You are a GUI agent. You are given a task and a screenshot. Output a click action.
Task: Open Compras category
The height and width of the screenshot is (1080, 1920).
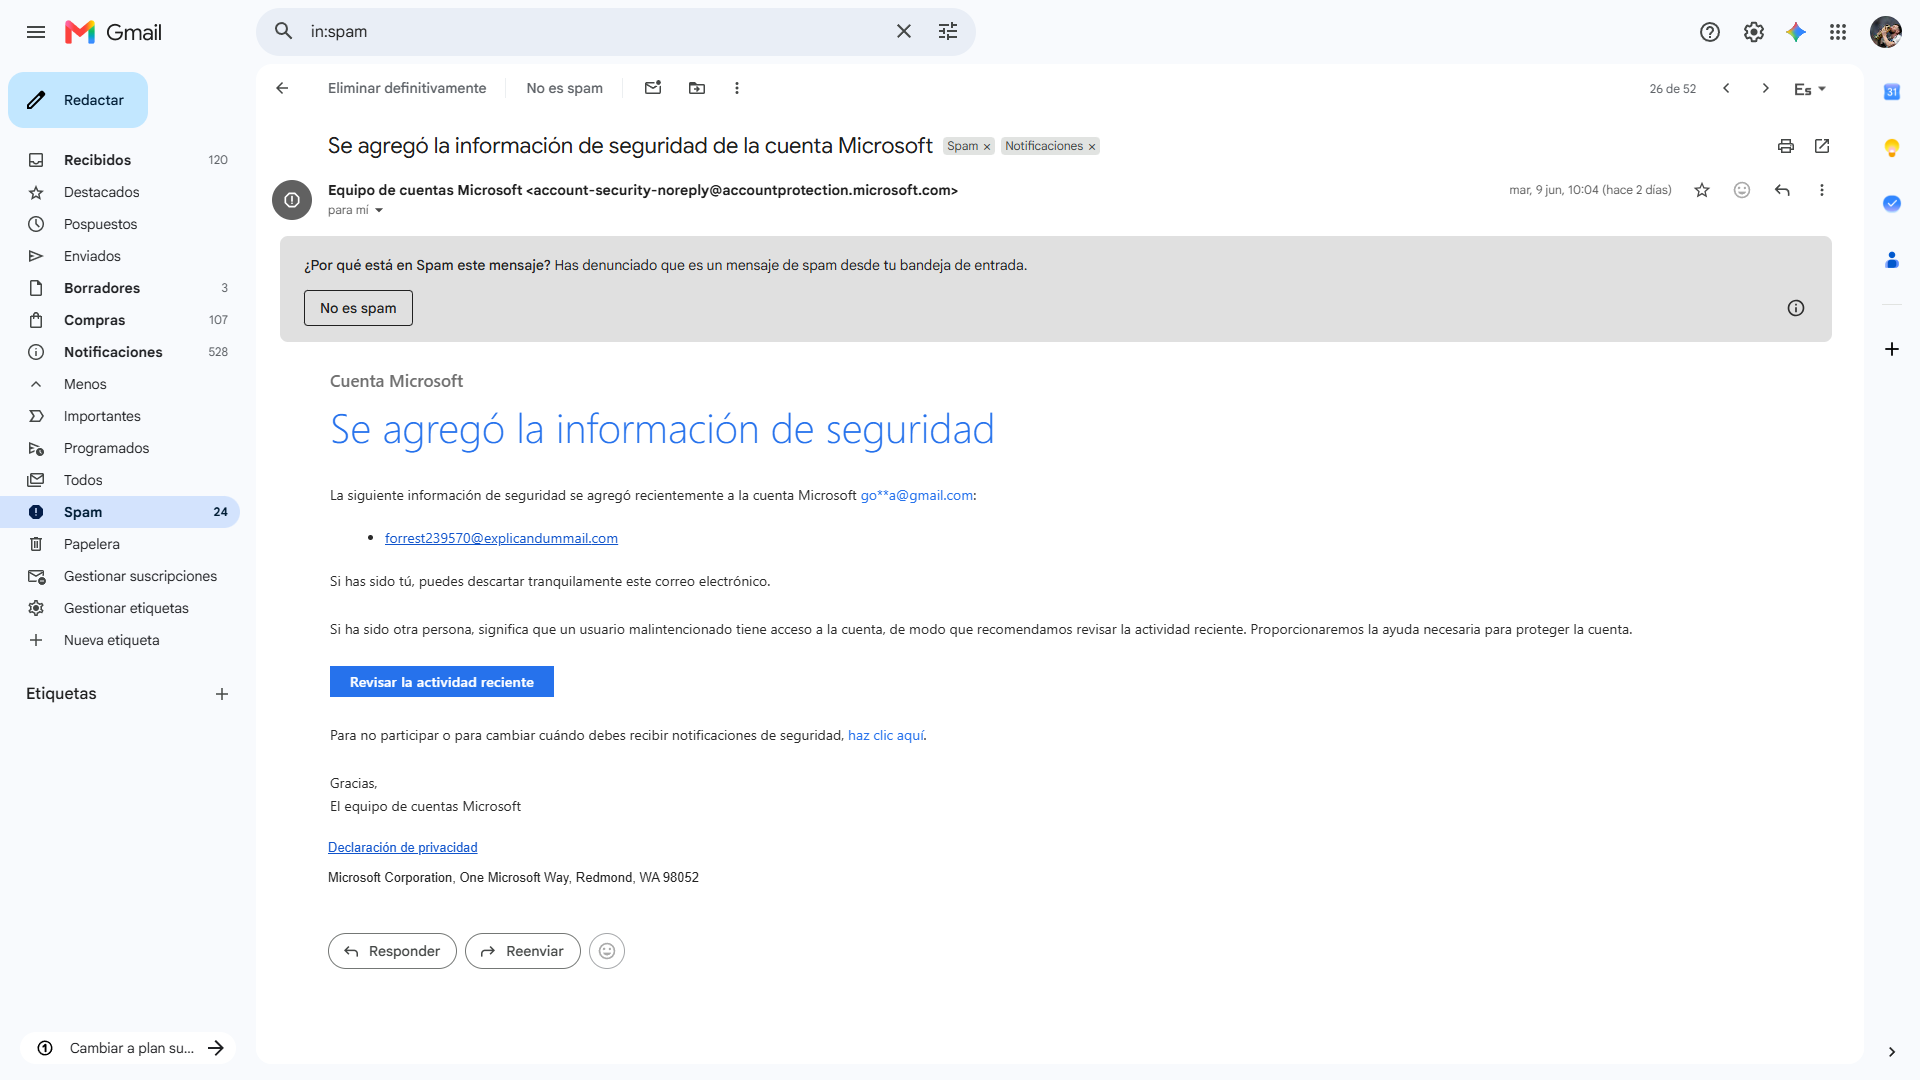tap(120, 320)
